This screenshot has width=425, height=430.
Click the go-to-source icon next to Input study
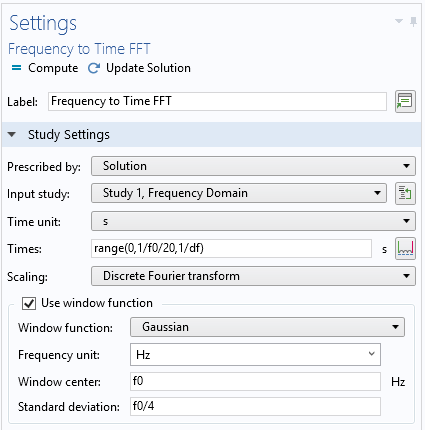coord(405,193)
